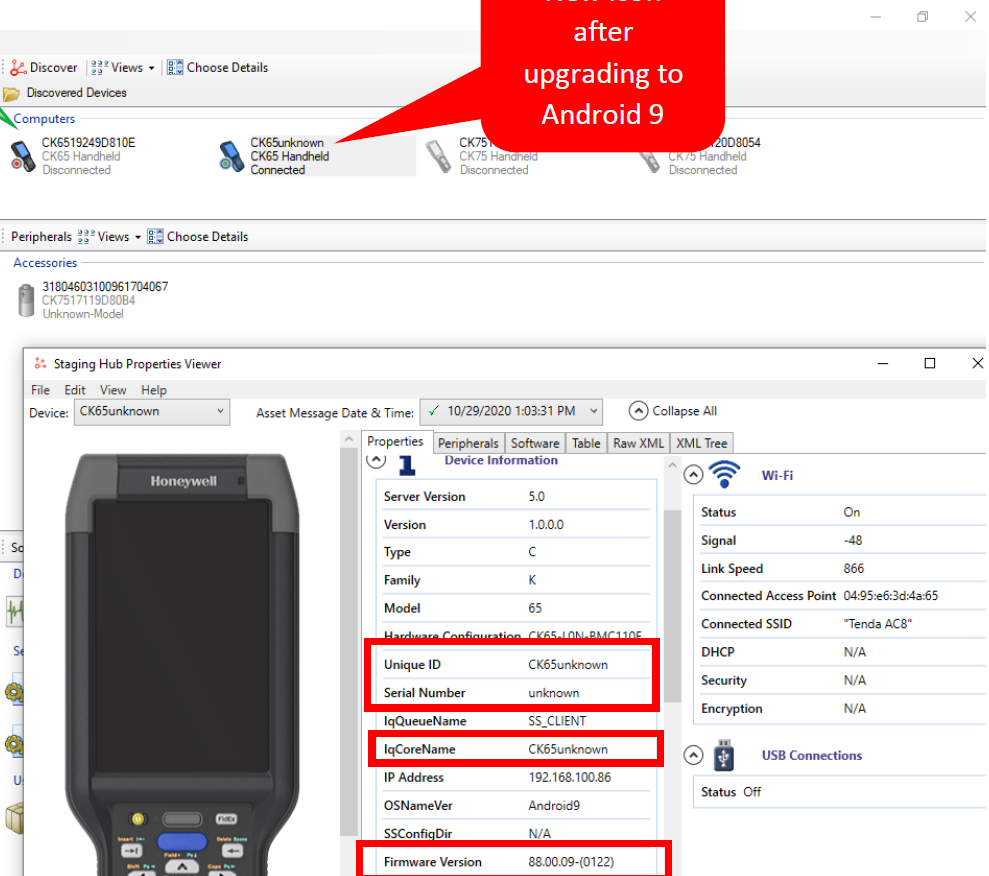The height and width of the screenshot is (876, 989).
Task: Click the Wi-Fi icon in the properties pane
Action: 723,474
